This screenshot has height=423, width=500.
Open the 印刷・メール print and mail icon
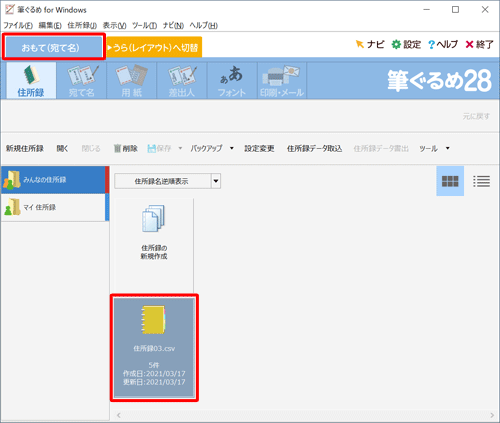[x=282, y=81]
